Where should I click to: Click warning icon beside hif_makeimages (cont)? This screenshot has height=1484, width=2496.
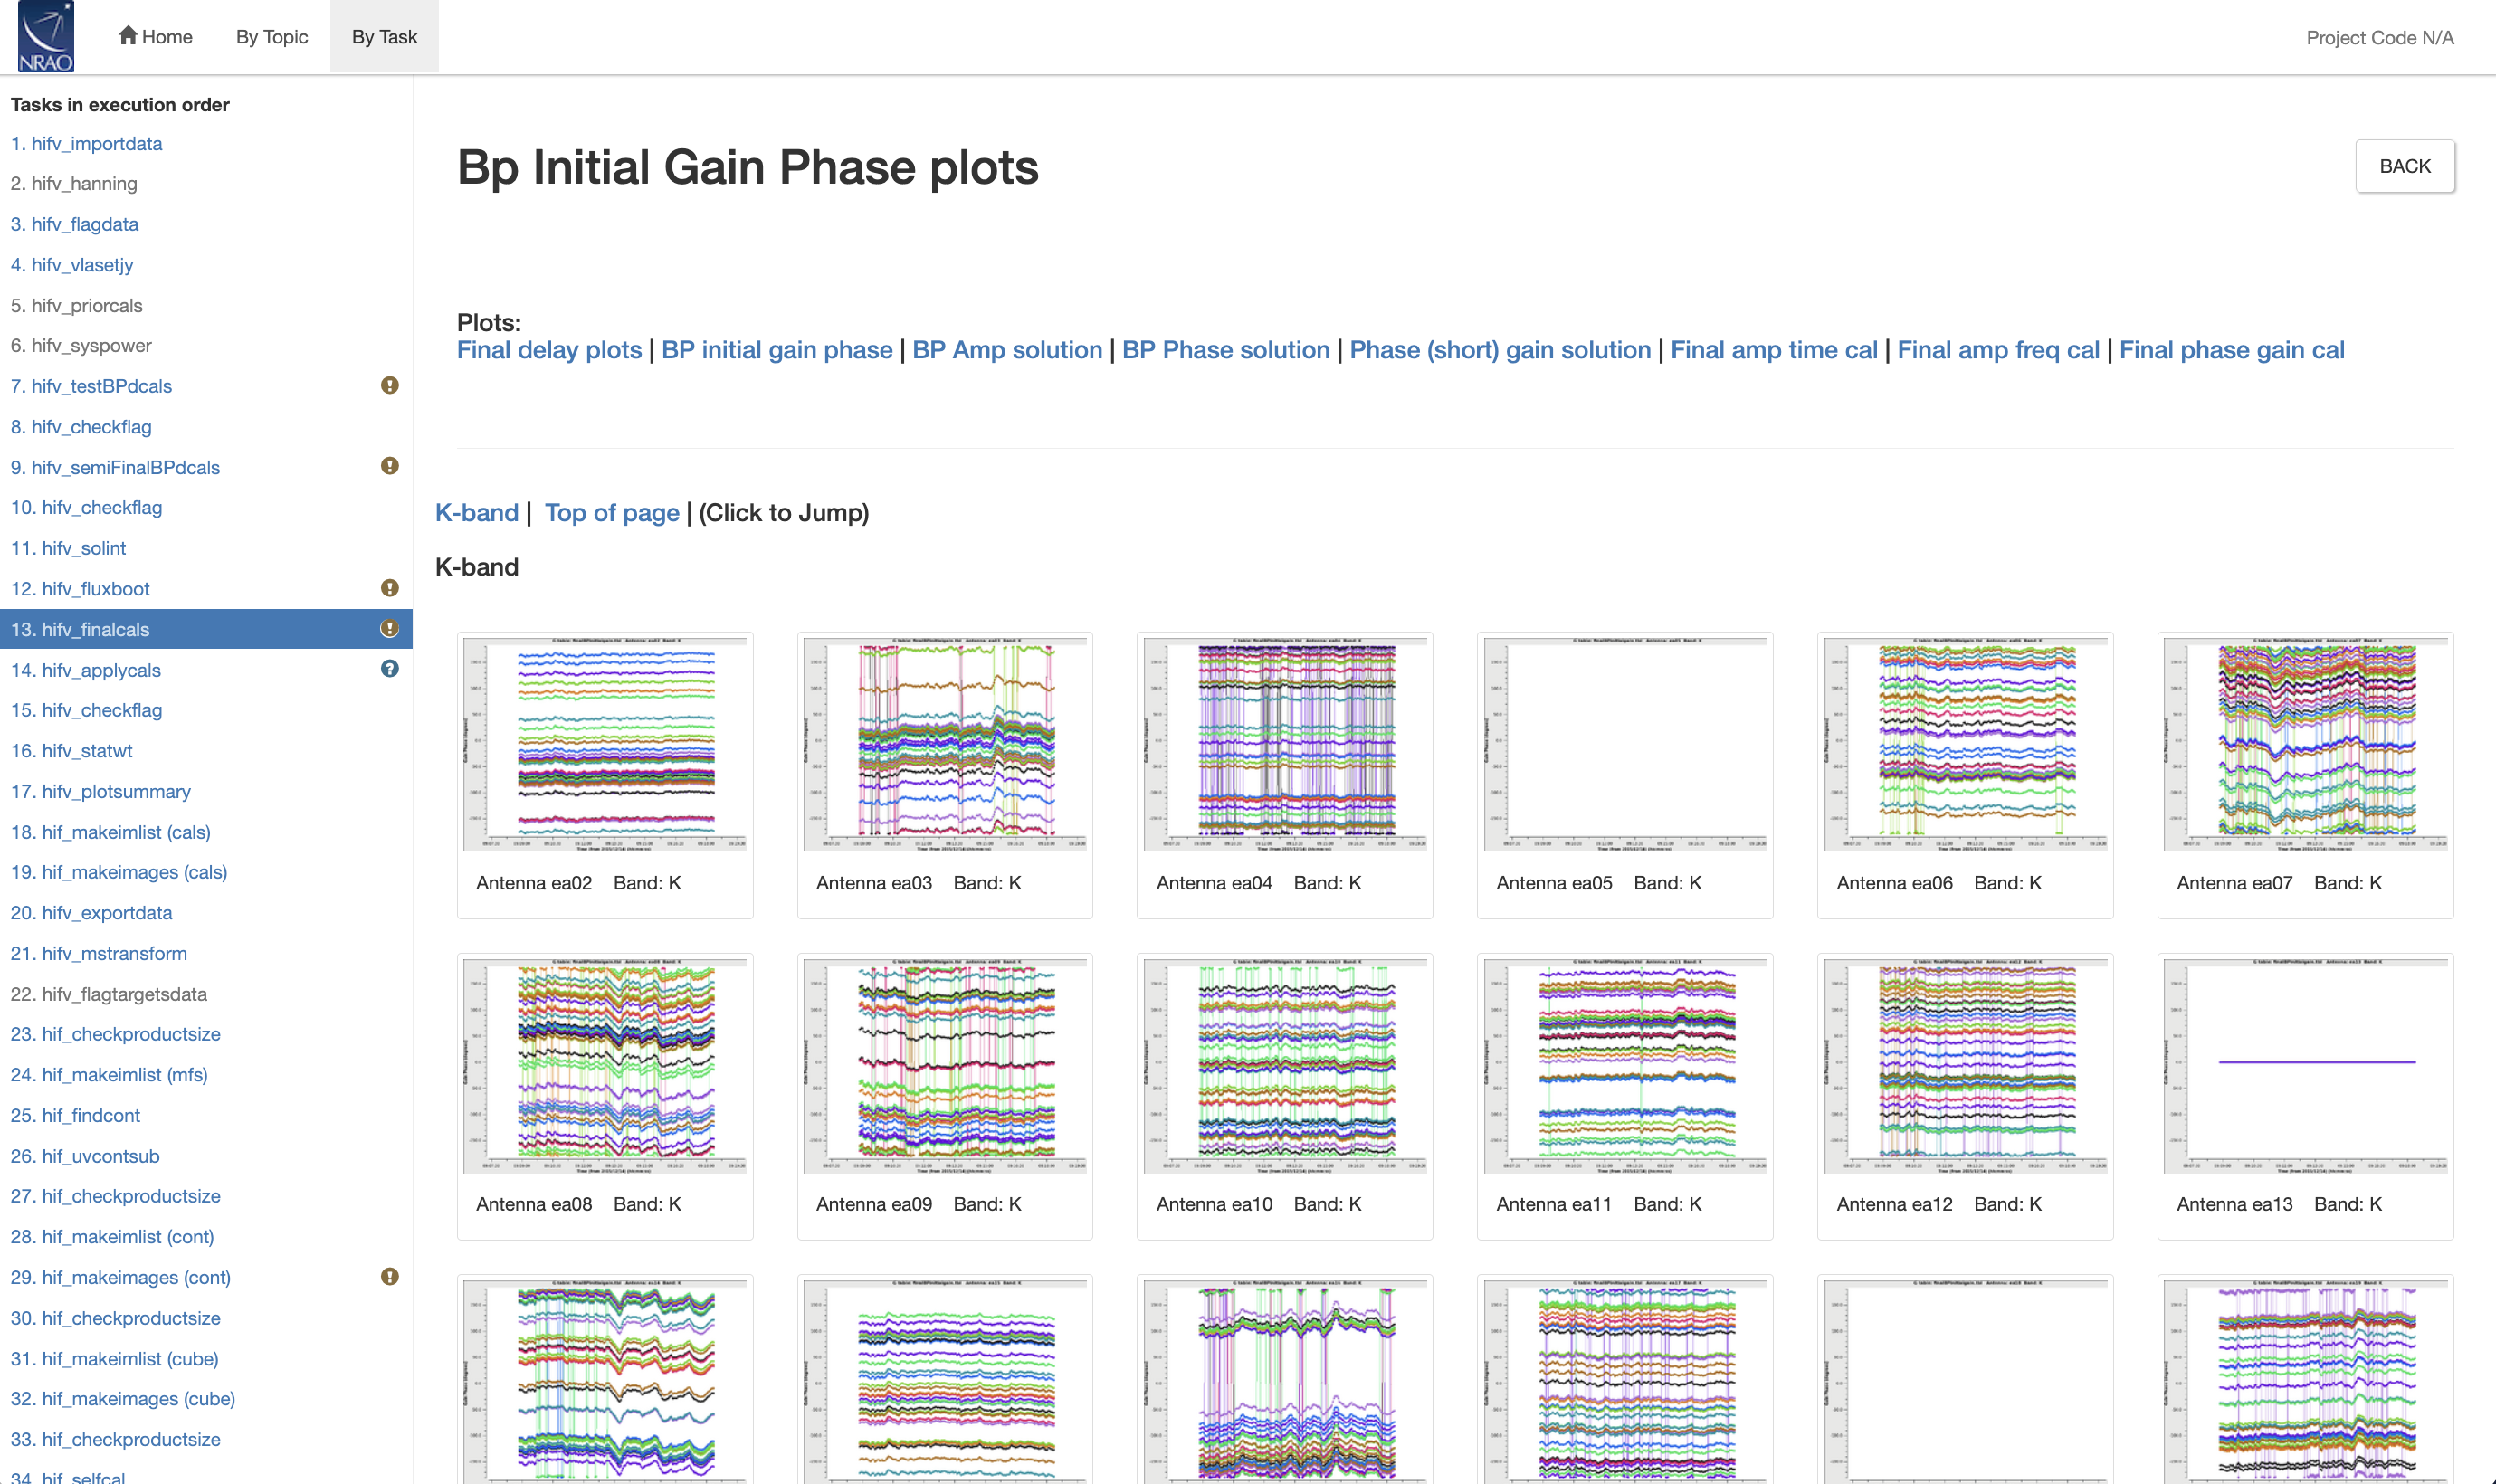point(390,1276)
